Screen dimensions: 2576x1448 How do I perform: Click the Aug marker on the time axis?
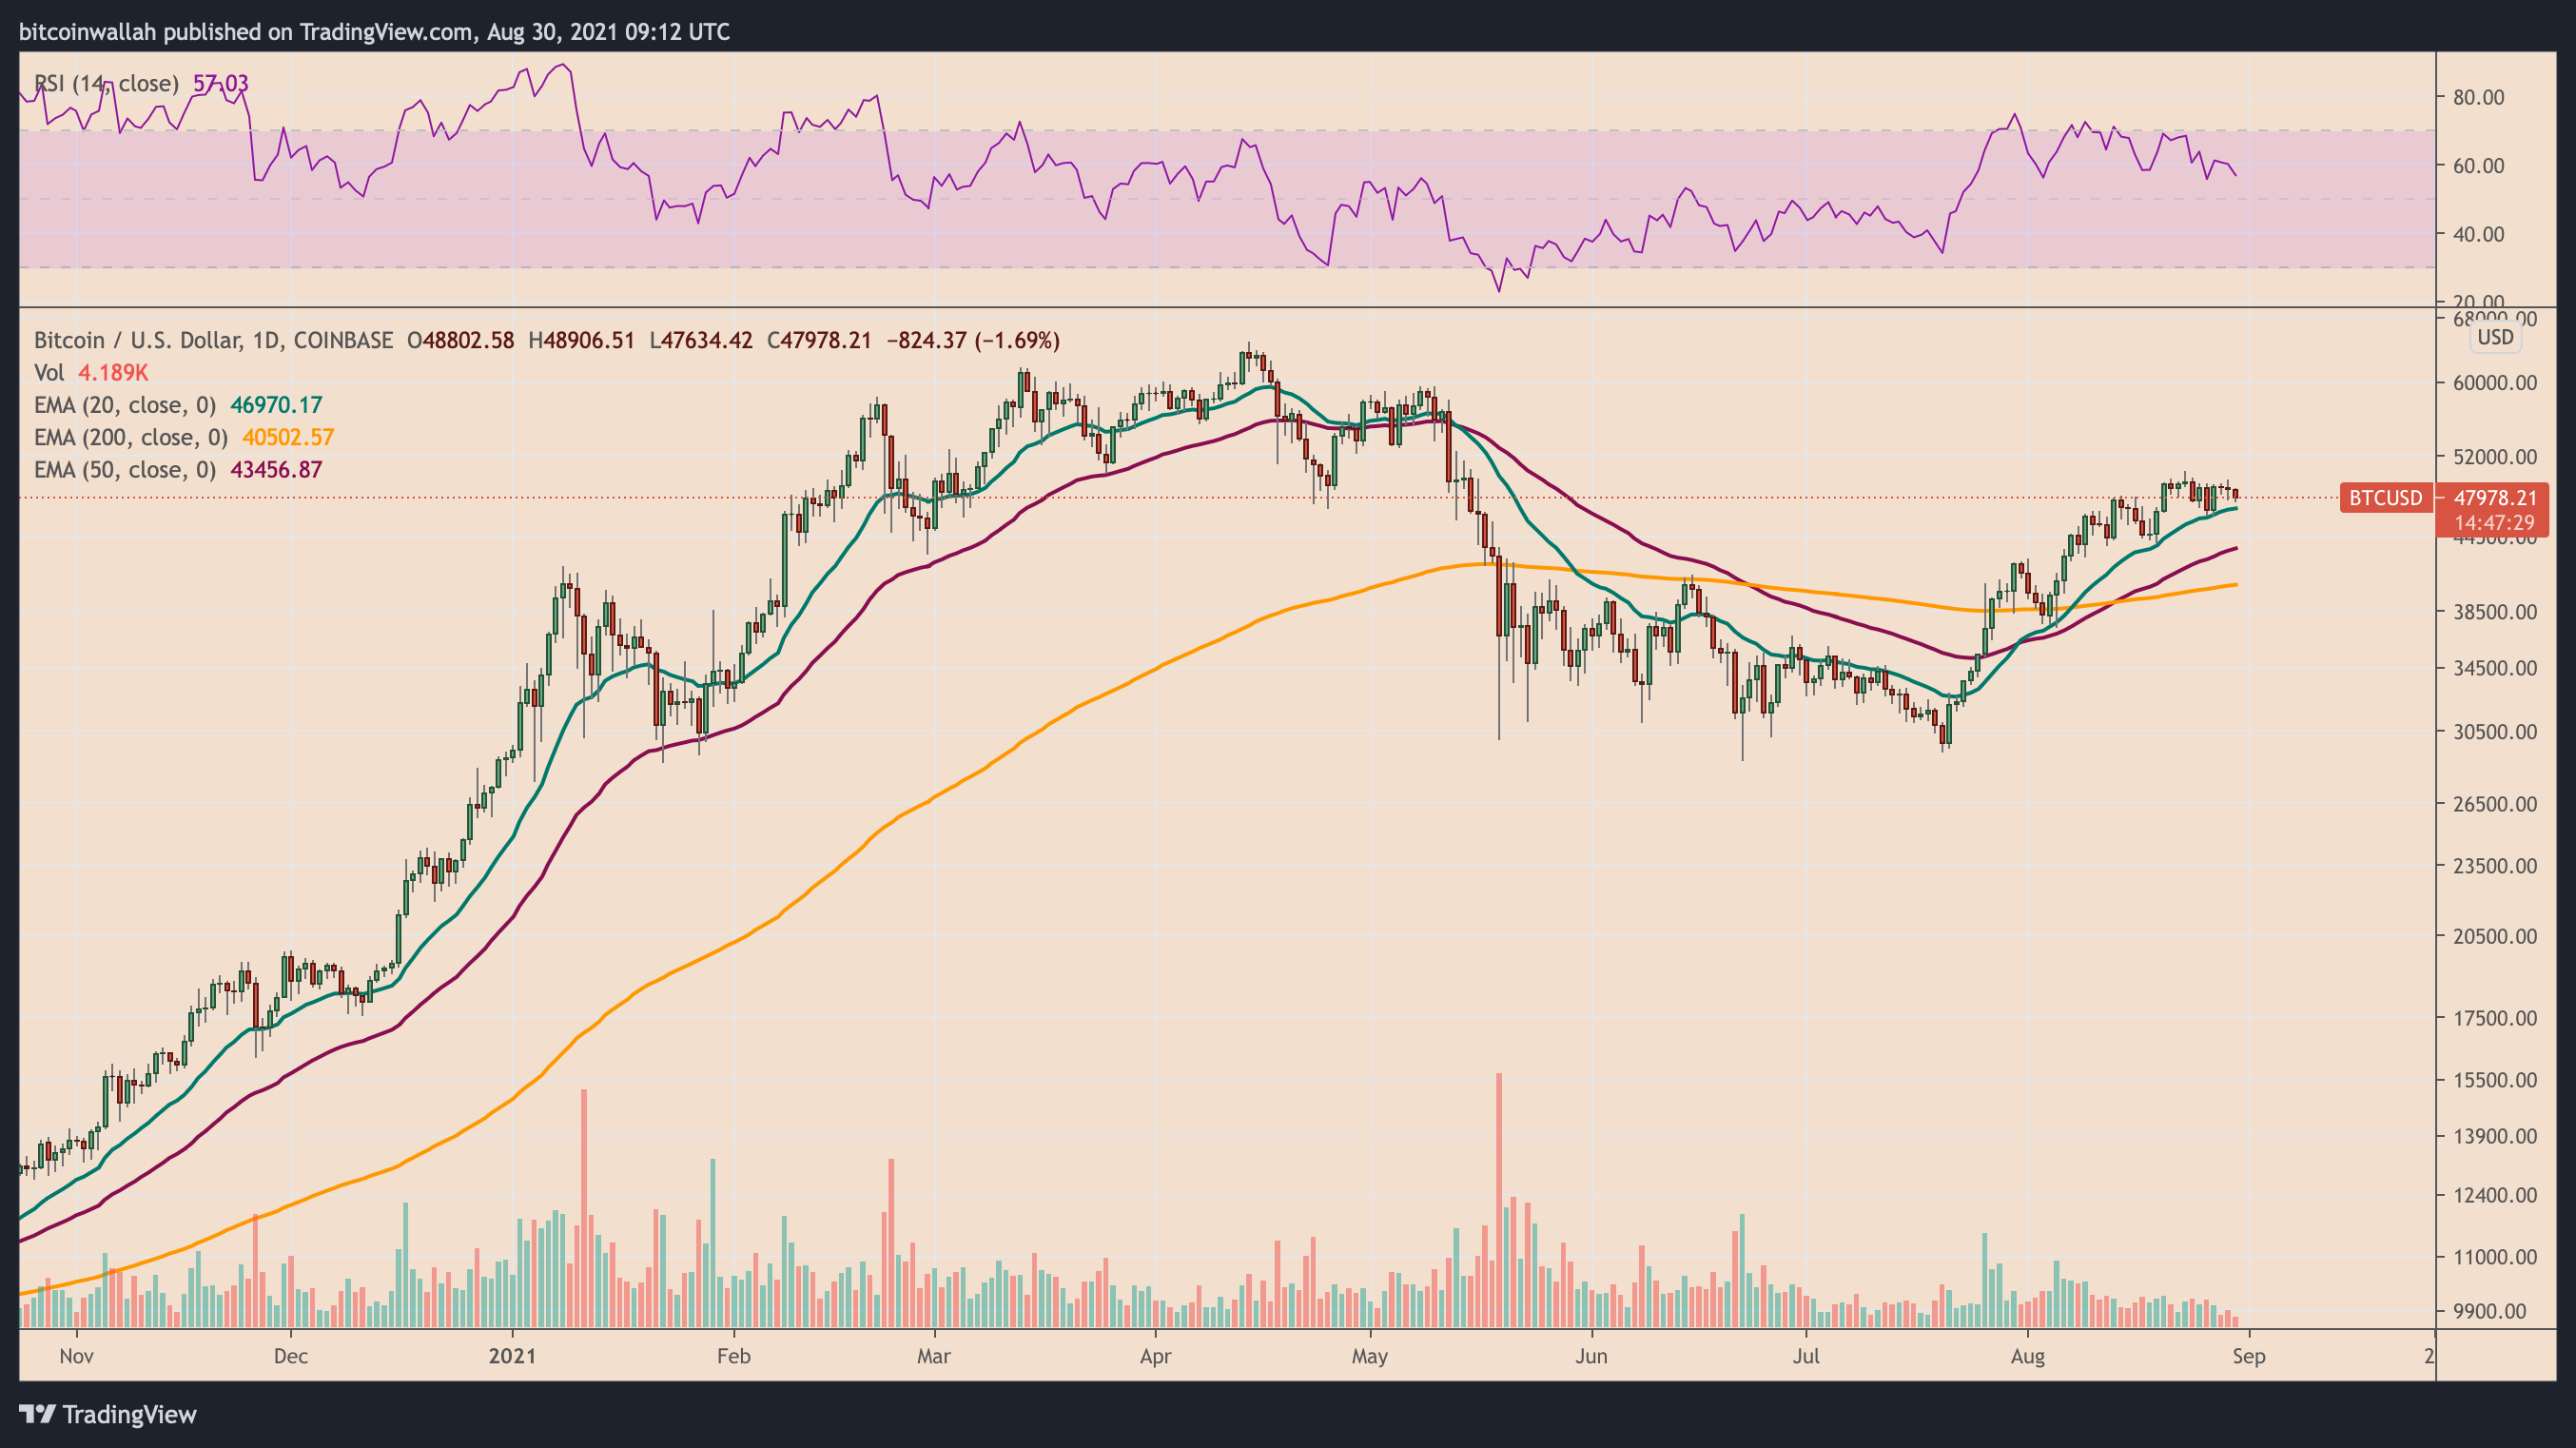tap(2027, 1357)
